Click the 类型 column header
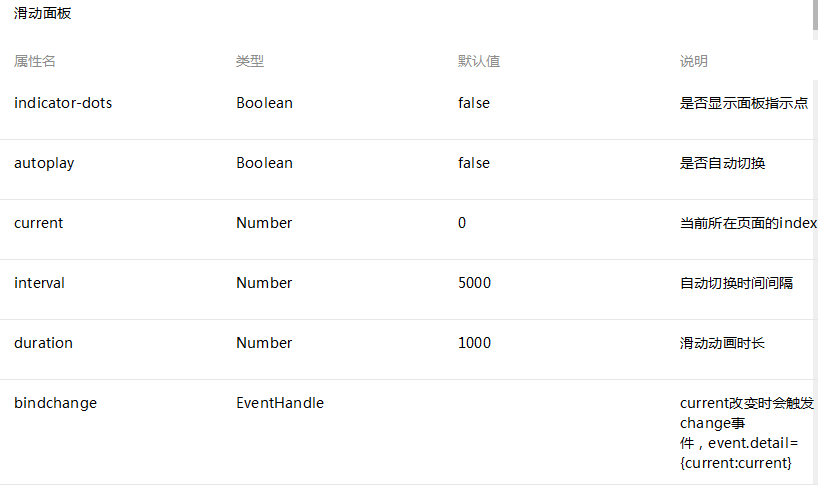 click(250, 61)
